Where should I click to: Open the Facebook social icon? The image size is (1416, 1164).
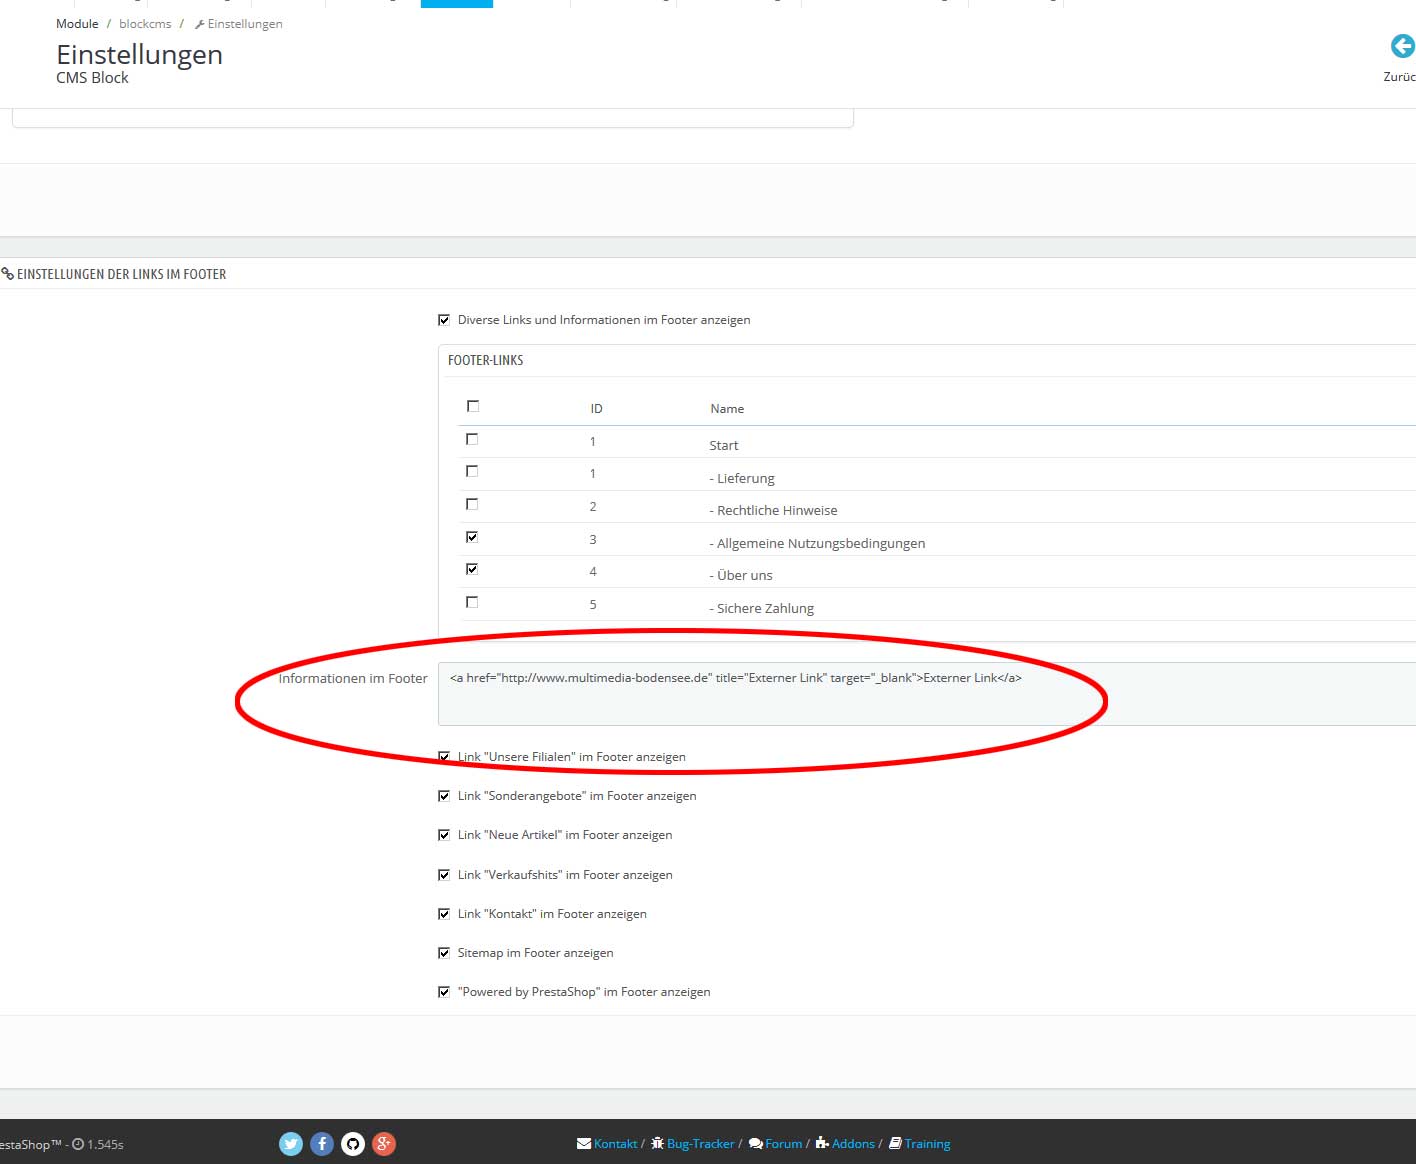coord(322,1144)
